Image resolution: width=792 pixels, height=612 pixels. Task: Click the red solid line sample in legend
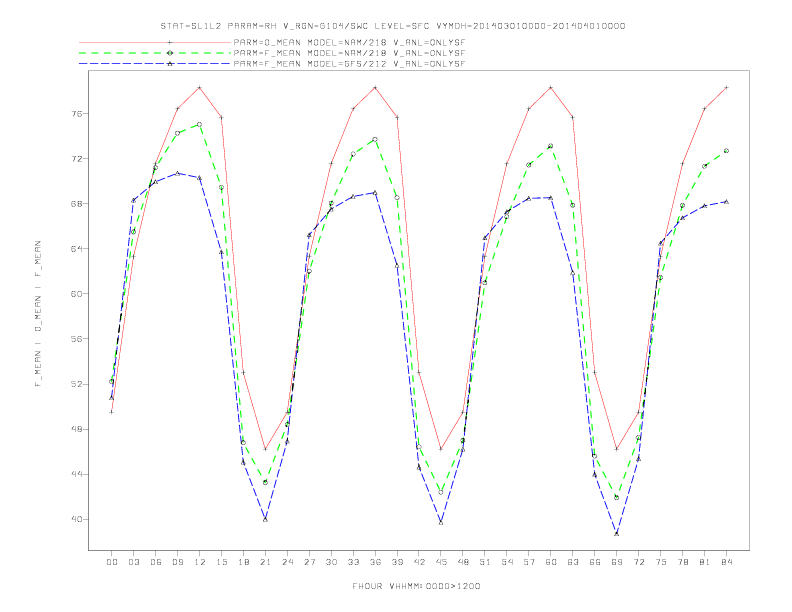pyautogui.click(x=155, y=42)
